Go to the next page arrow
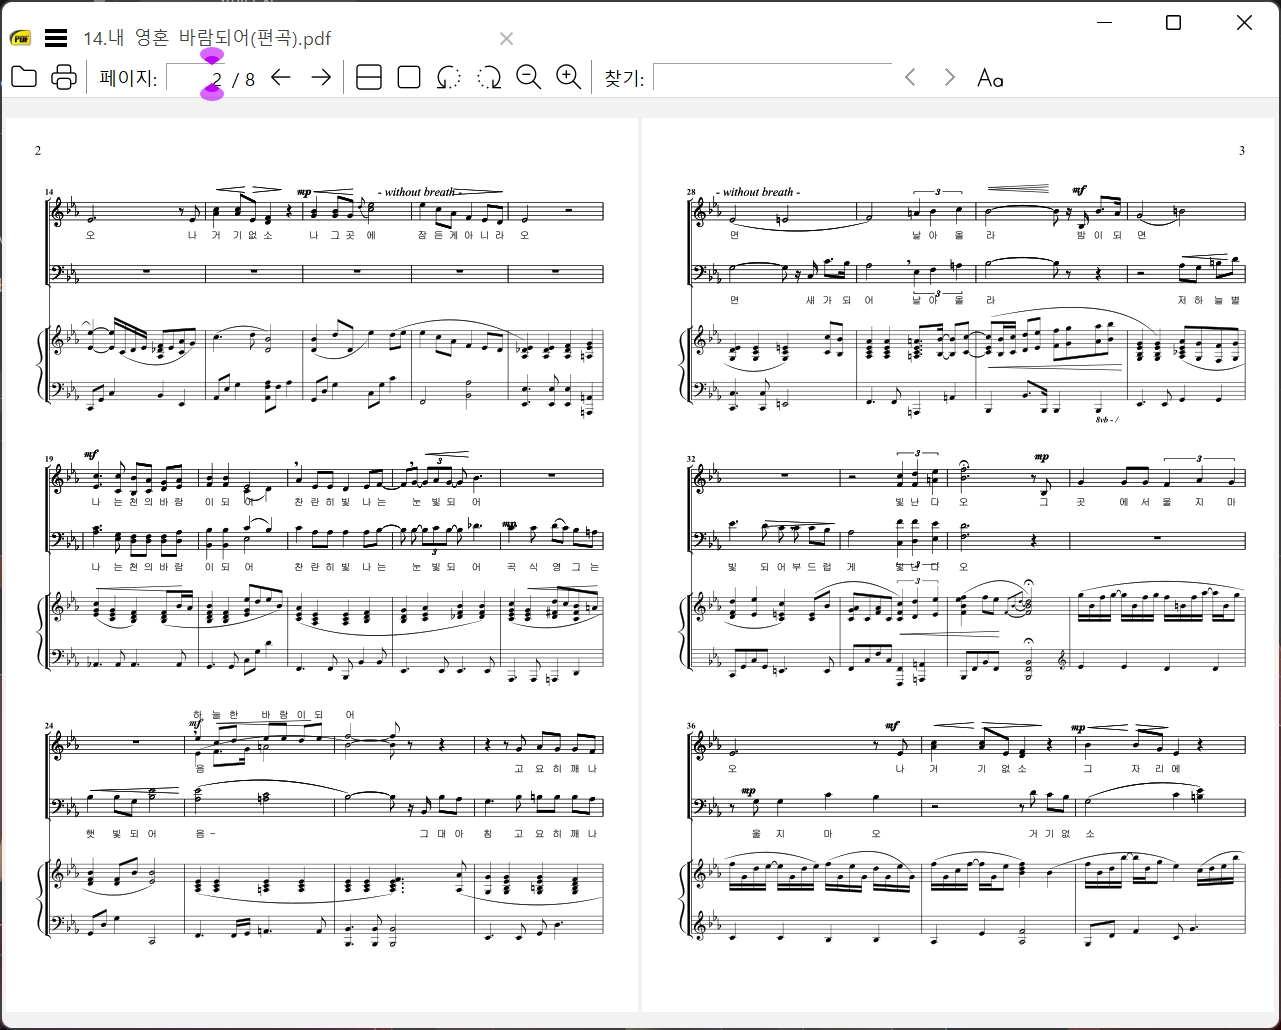The width and height of the screenshot is (1281, 1030). [321, 77]
